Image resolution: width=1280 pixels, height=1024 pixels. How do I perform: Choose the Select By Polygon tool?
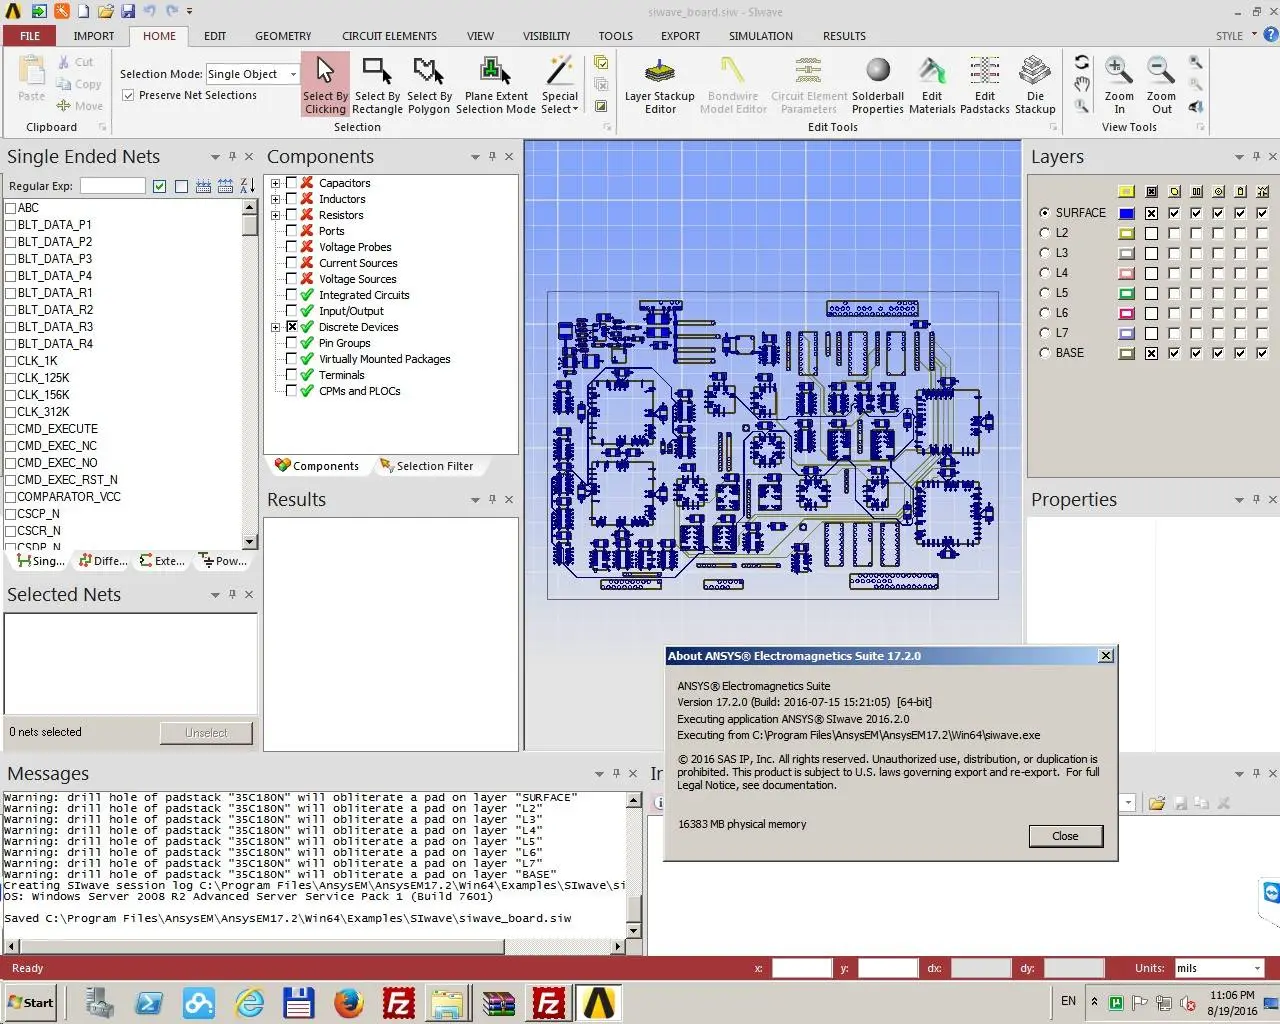(x=428, y=85)
